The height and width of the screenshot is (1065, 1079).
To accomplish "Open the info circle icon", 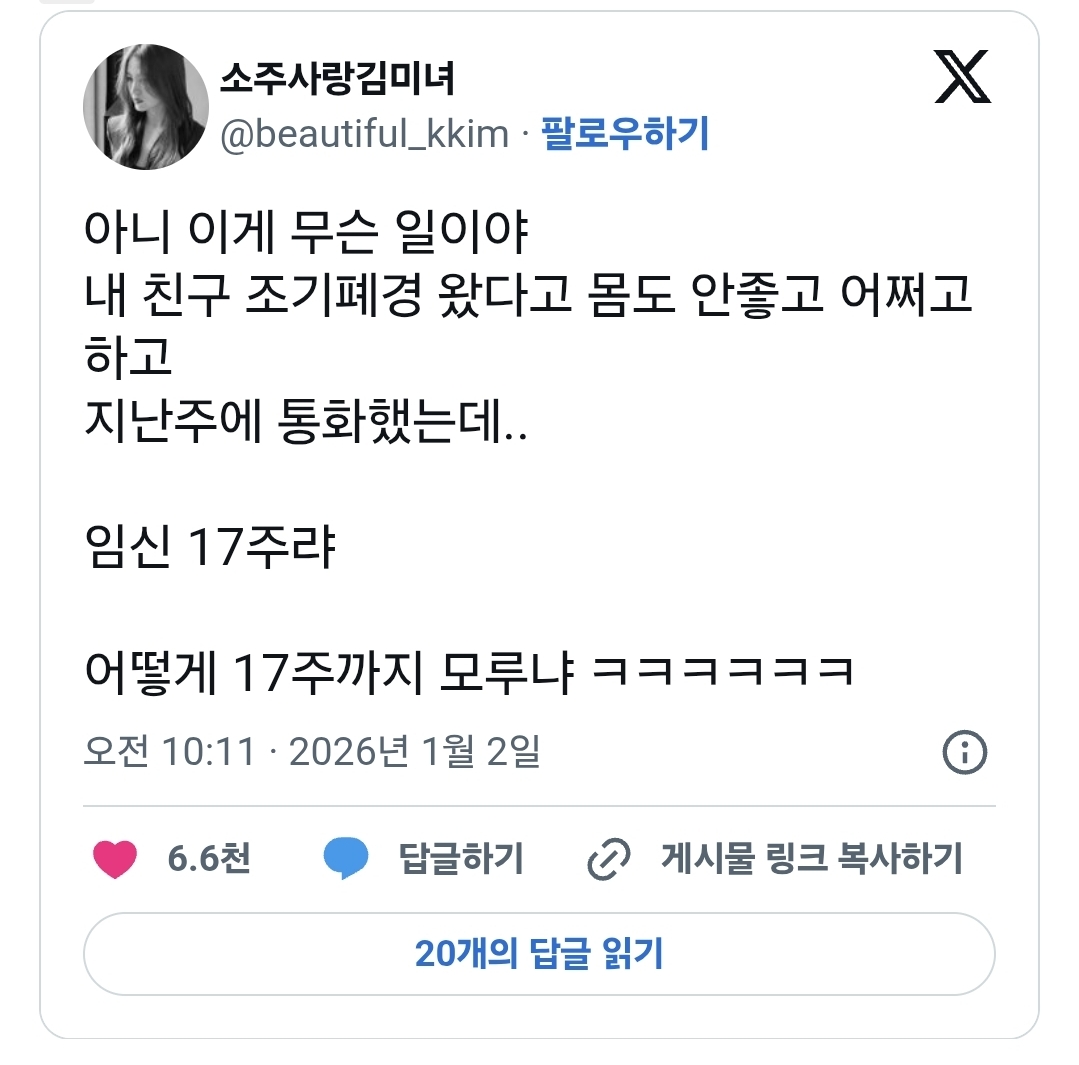I will 964,752.
